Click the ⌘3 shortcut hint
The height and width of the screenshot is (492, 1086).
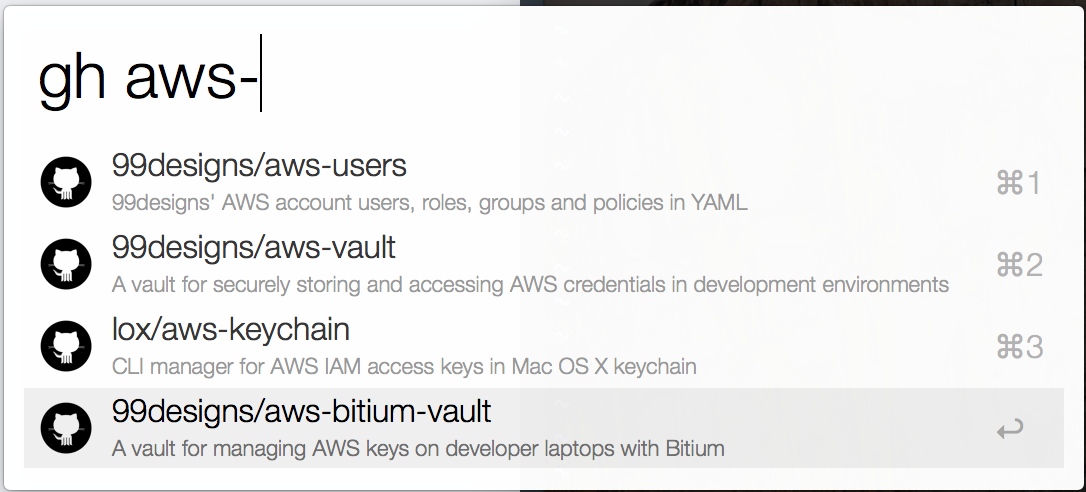(1019, 347)
